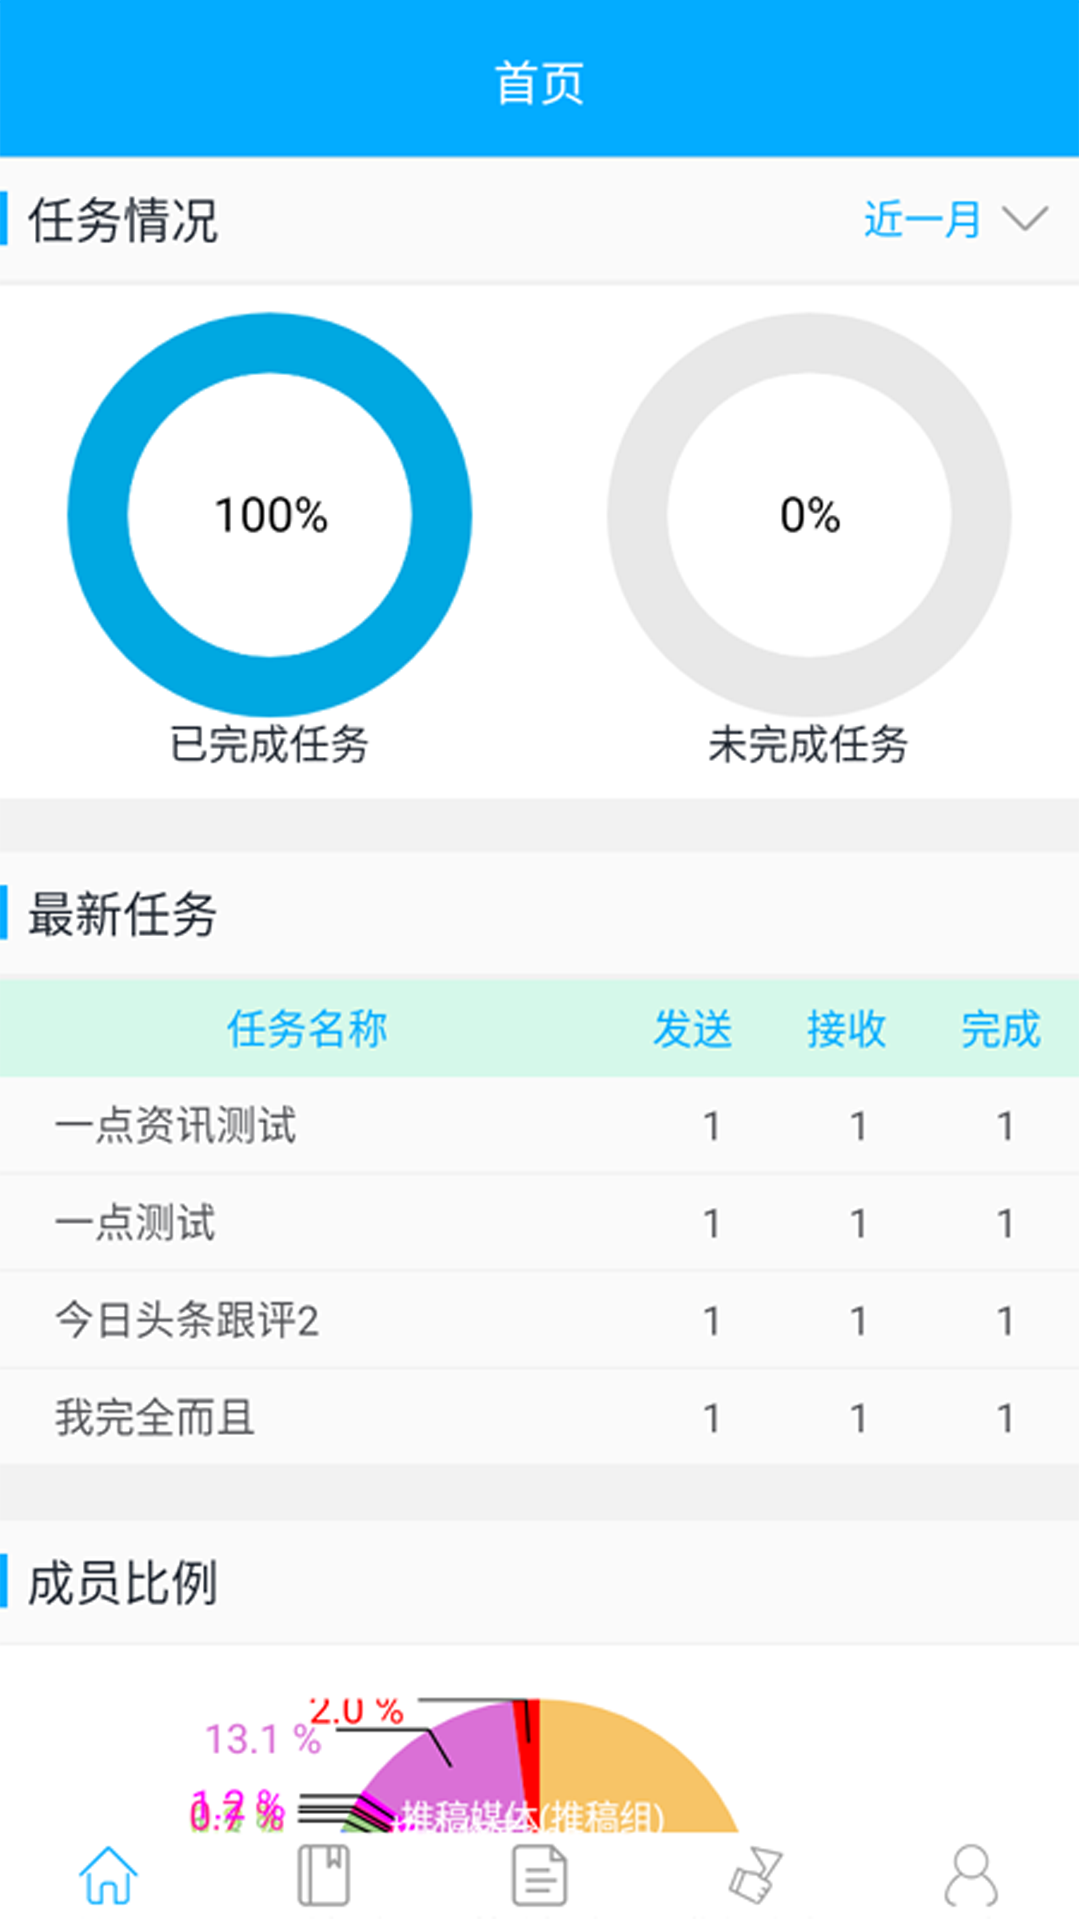Tap the uncompleted tasks 0% ring chart
This screenshot has width=1080, height=1920.
[x=808, y=515]
